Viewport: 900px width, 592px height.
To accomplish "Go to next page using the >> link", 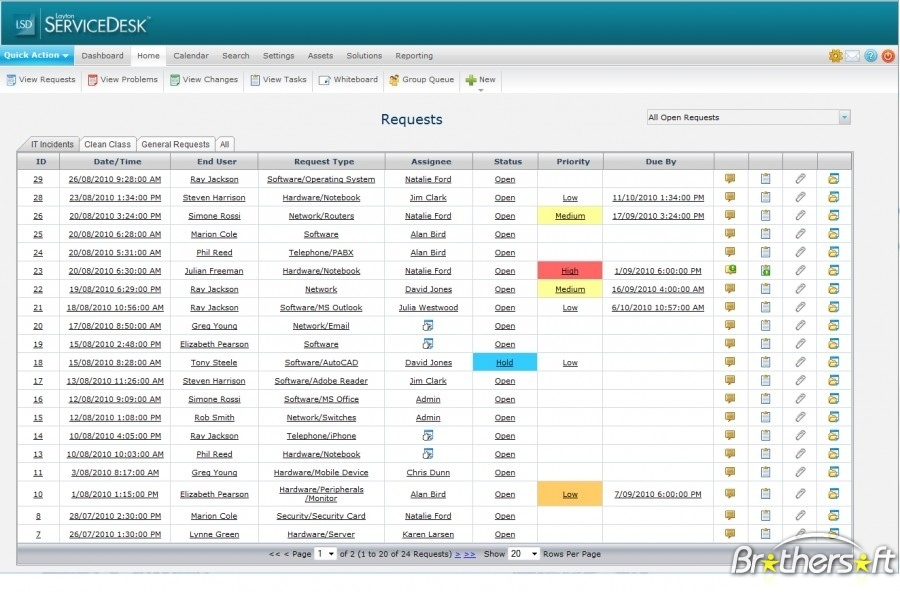I will tap(469, 553).
